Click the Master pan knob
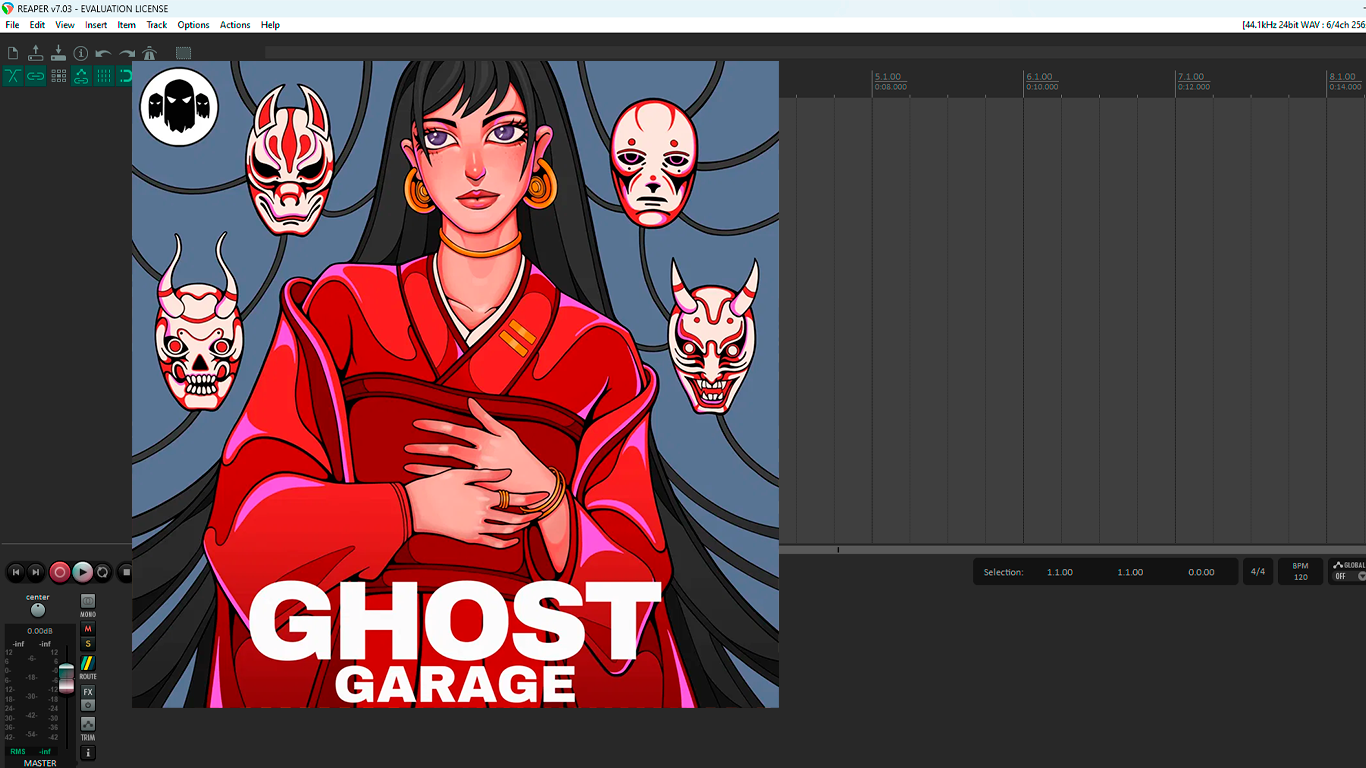This screenshot has width=1366, height=768. [38, 610]
